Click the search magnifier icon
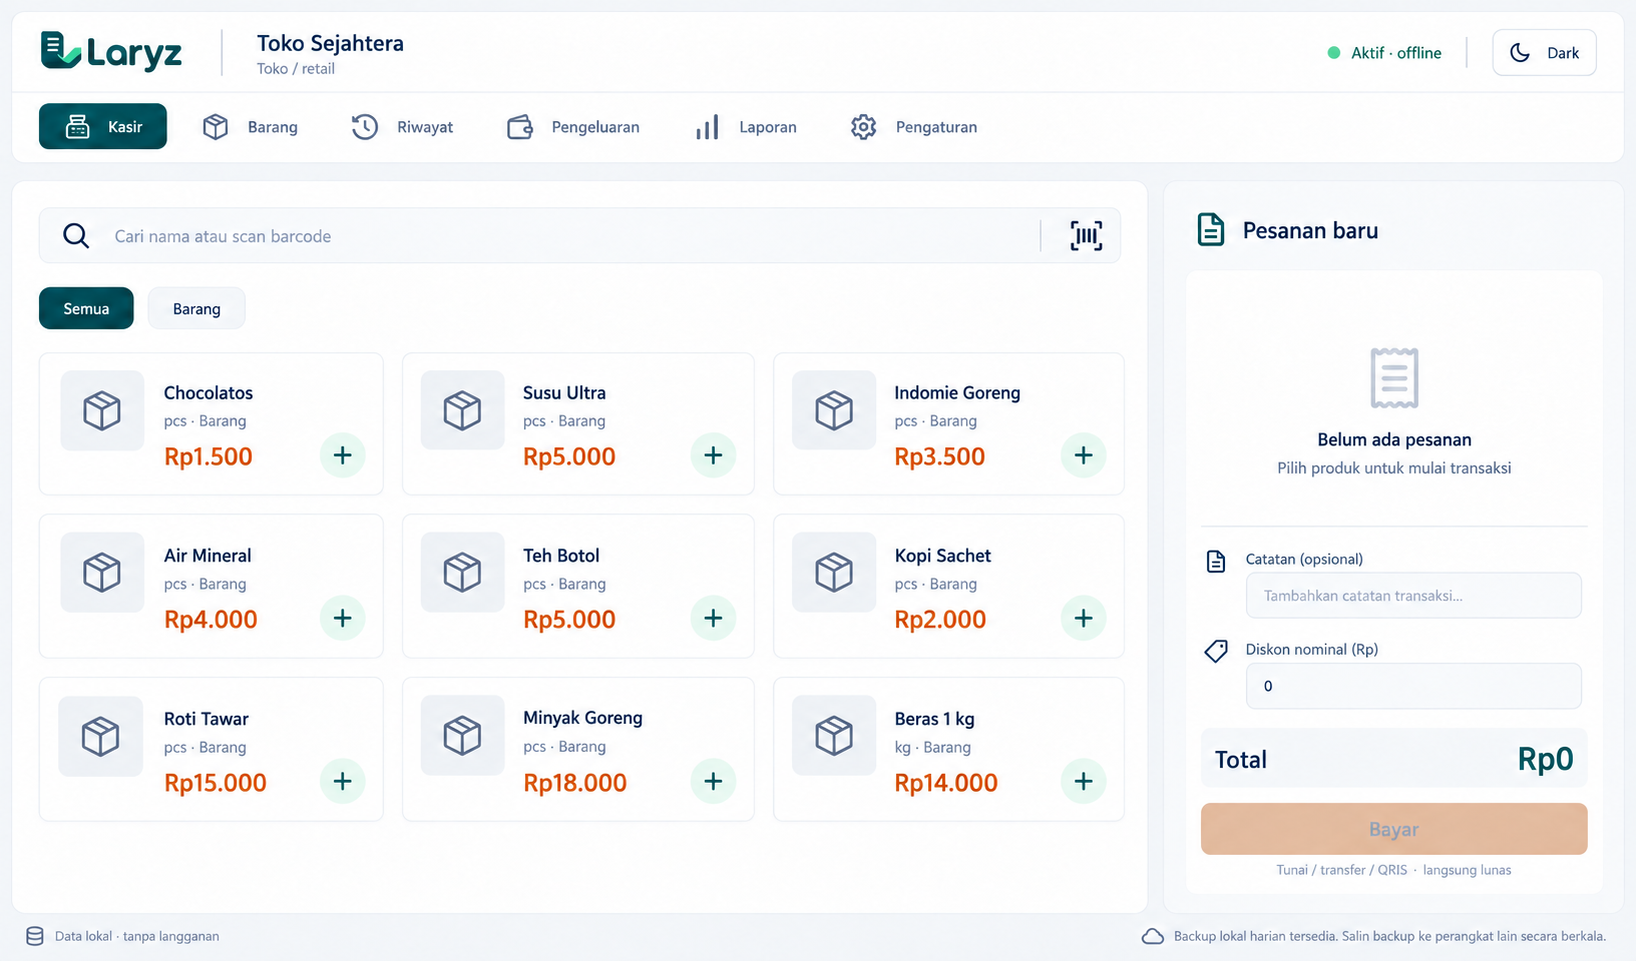 [x=76, y=236]
